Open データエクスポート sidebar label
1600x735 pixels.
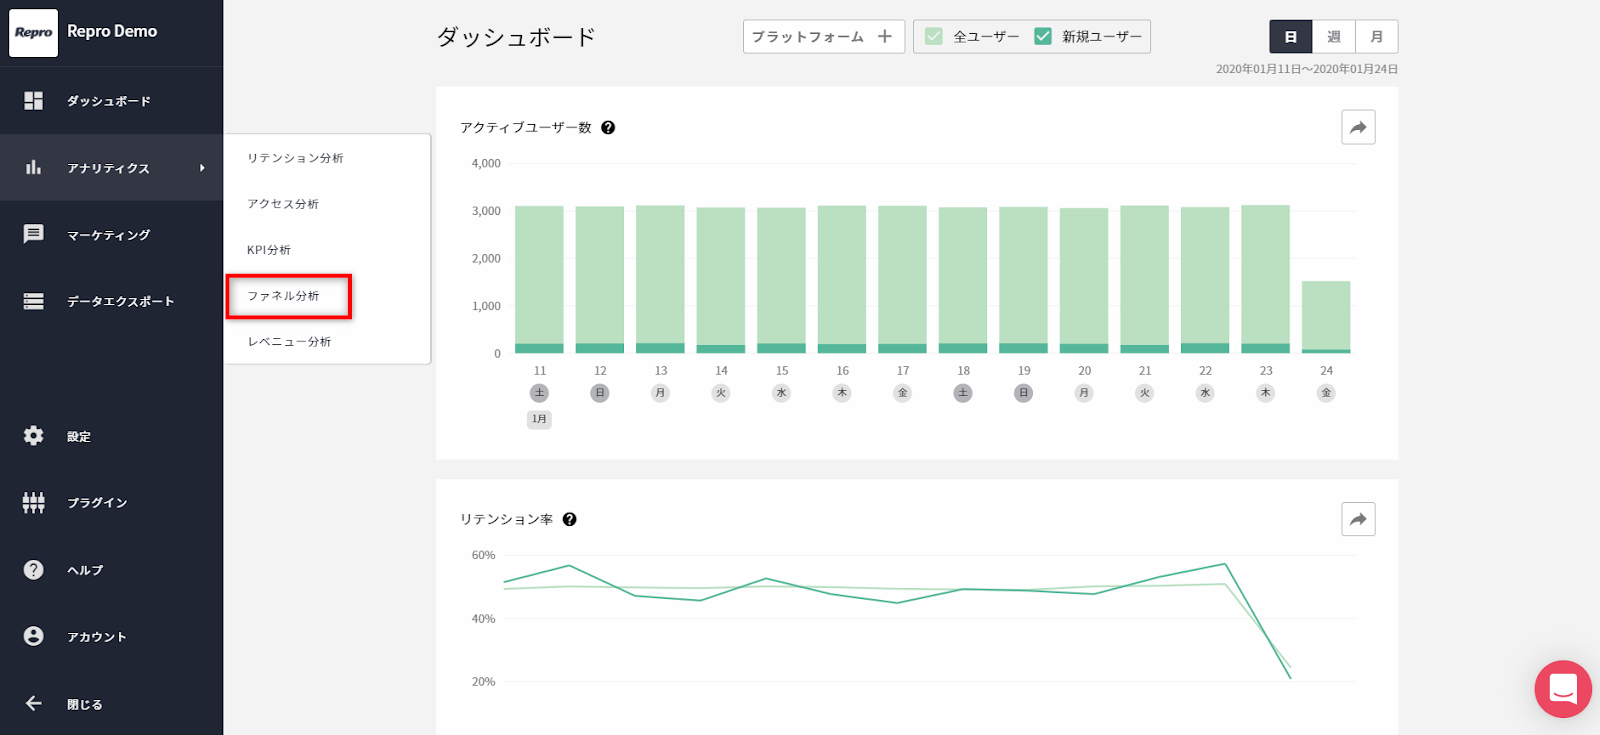pos(121,301)
